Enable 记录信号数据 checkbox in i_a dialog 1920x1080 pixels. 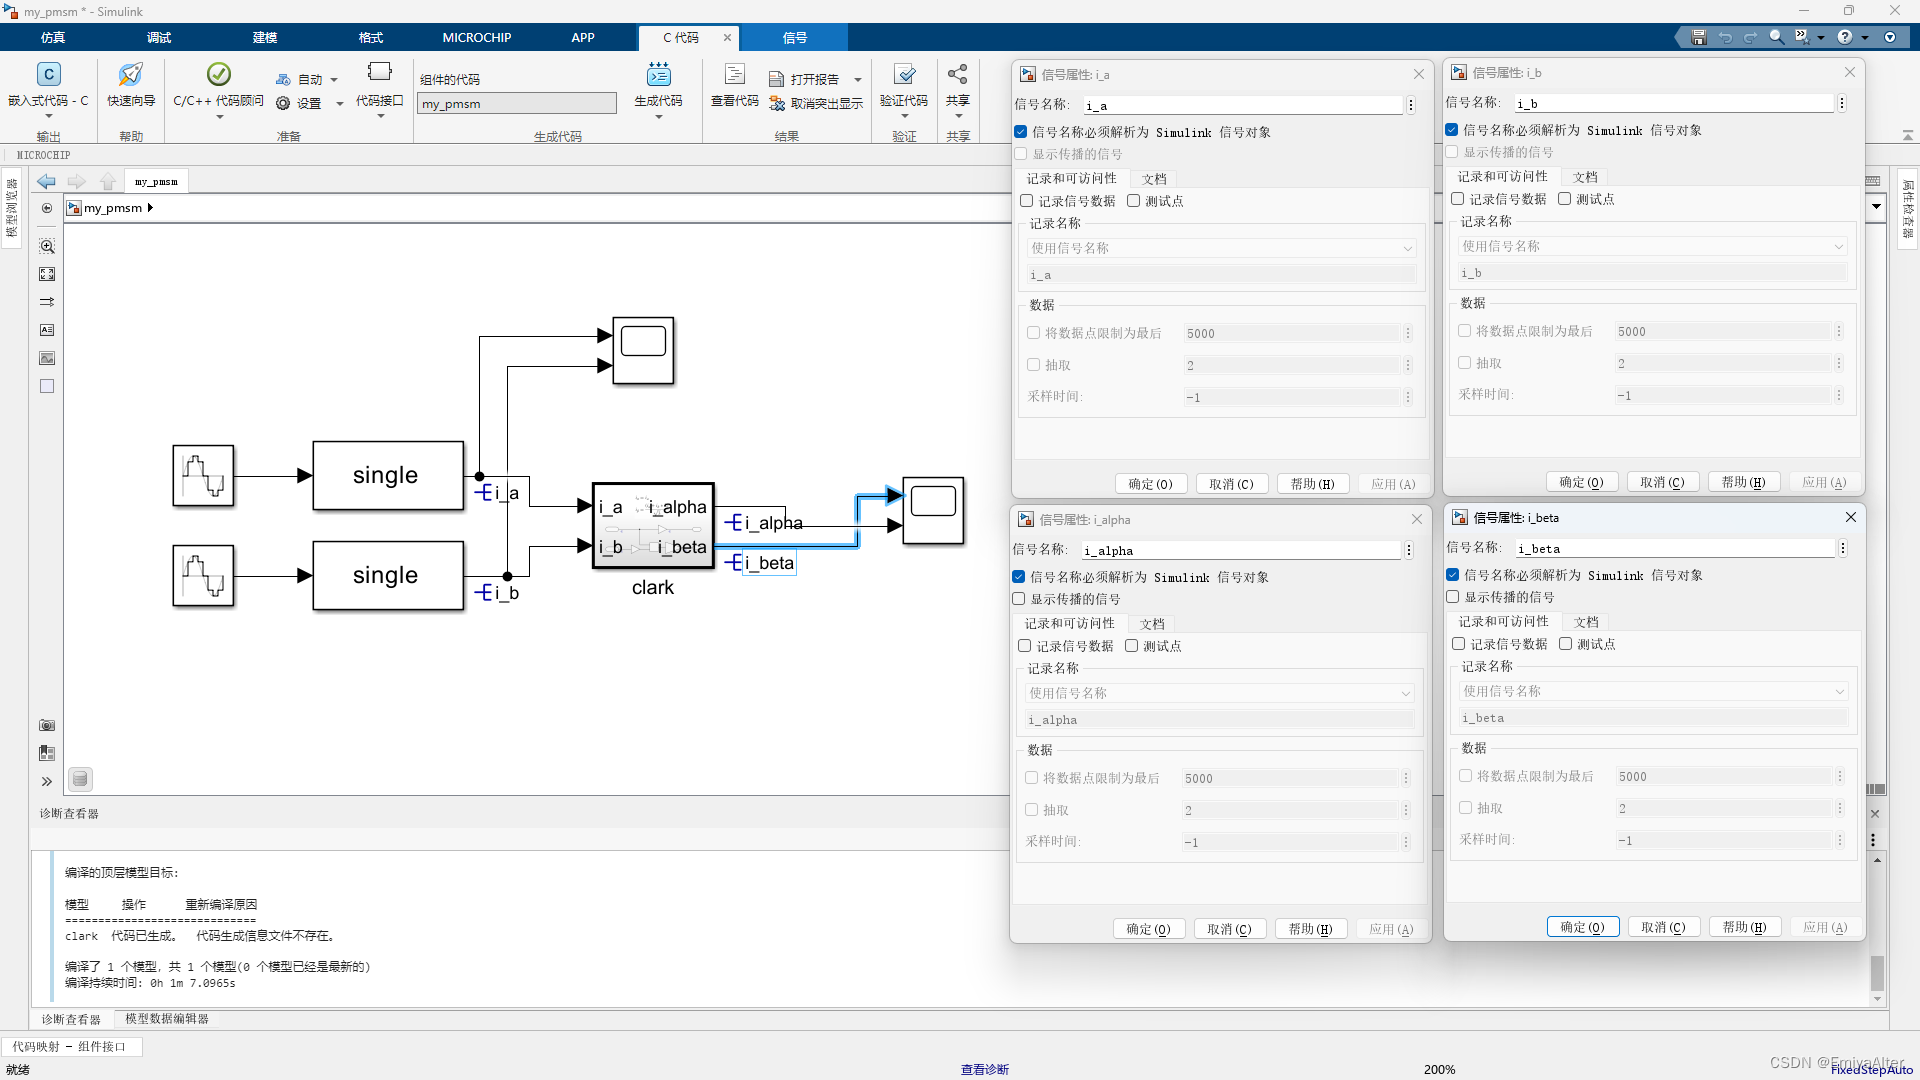1027,201
